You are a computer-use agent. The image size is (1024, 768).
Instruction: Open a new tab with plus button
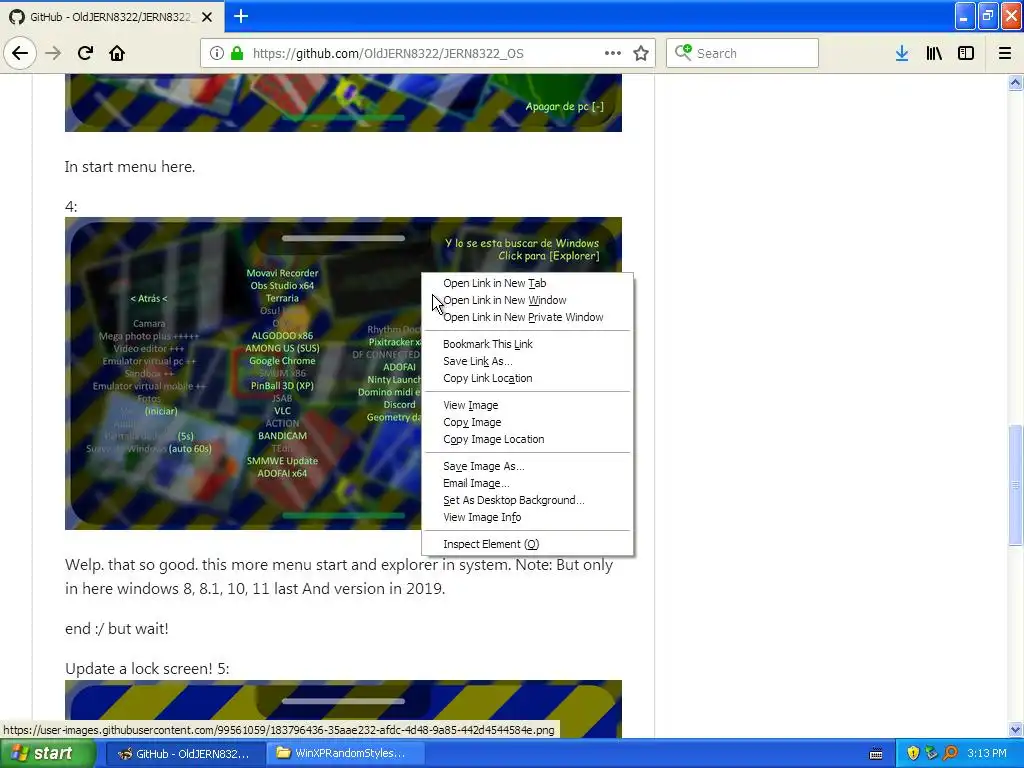241,16
